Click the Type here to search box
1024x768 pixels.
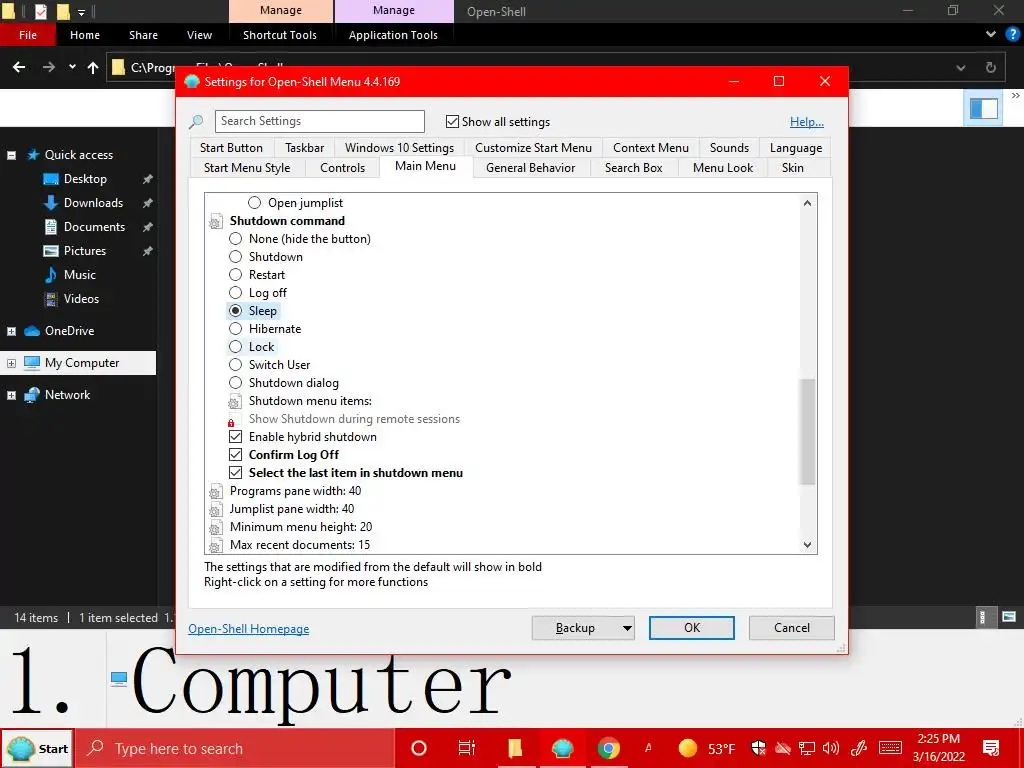236,748
